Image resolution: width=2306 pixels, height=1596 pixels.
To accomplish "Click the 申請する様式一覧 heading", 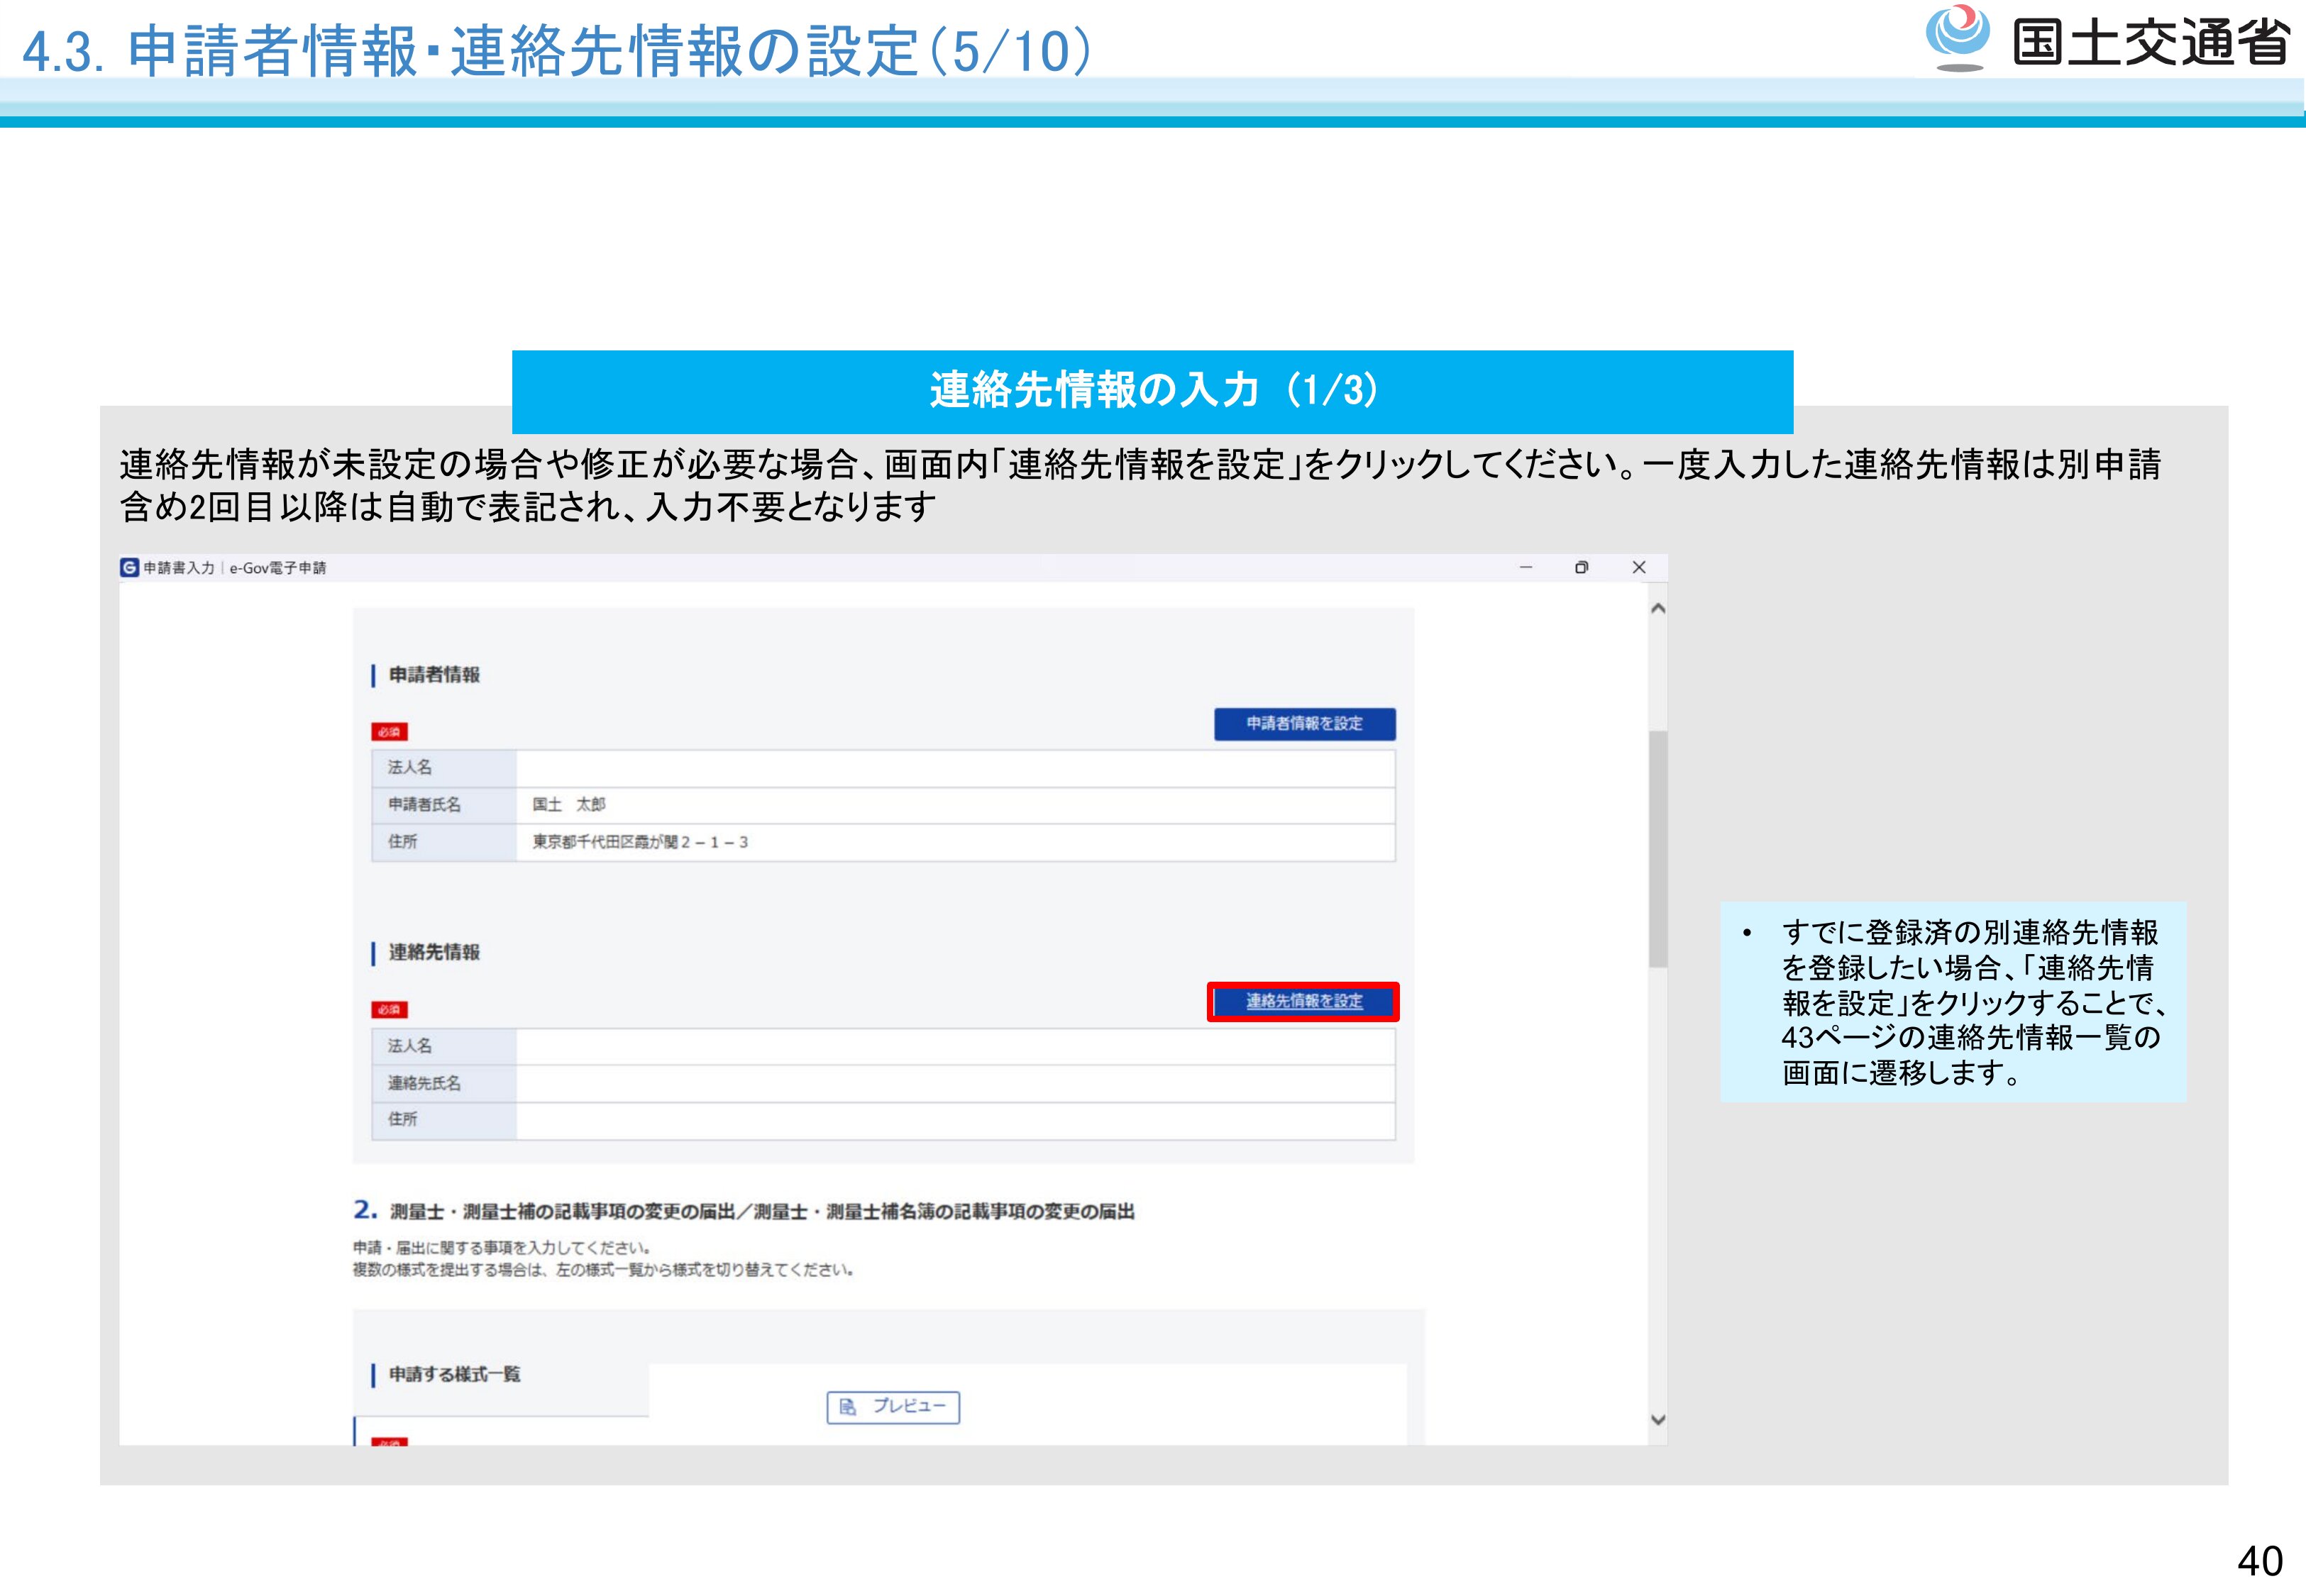I will pyautogui.click(x=454, y=1374).
